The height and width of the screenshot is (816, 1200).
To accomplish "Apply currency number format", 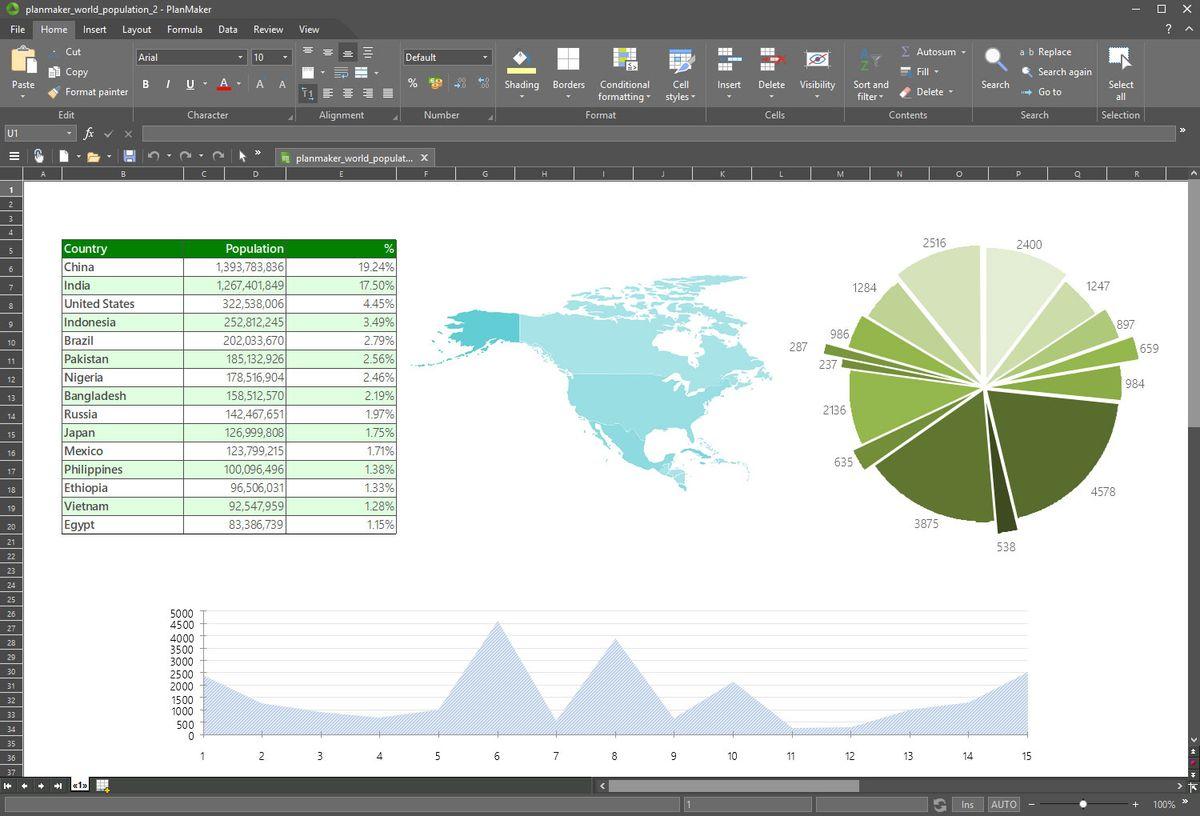I will (x=435, y=83).
